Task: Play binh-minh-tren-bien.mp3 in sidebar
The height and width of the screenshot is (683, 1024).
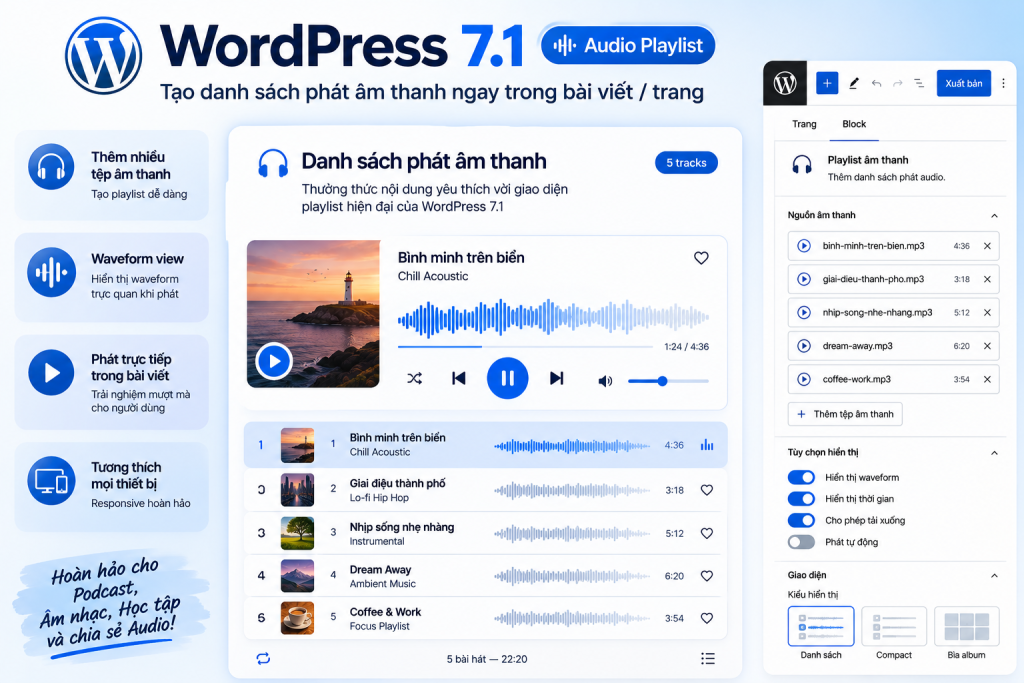Action: [x=804, y=246]
